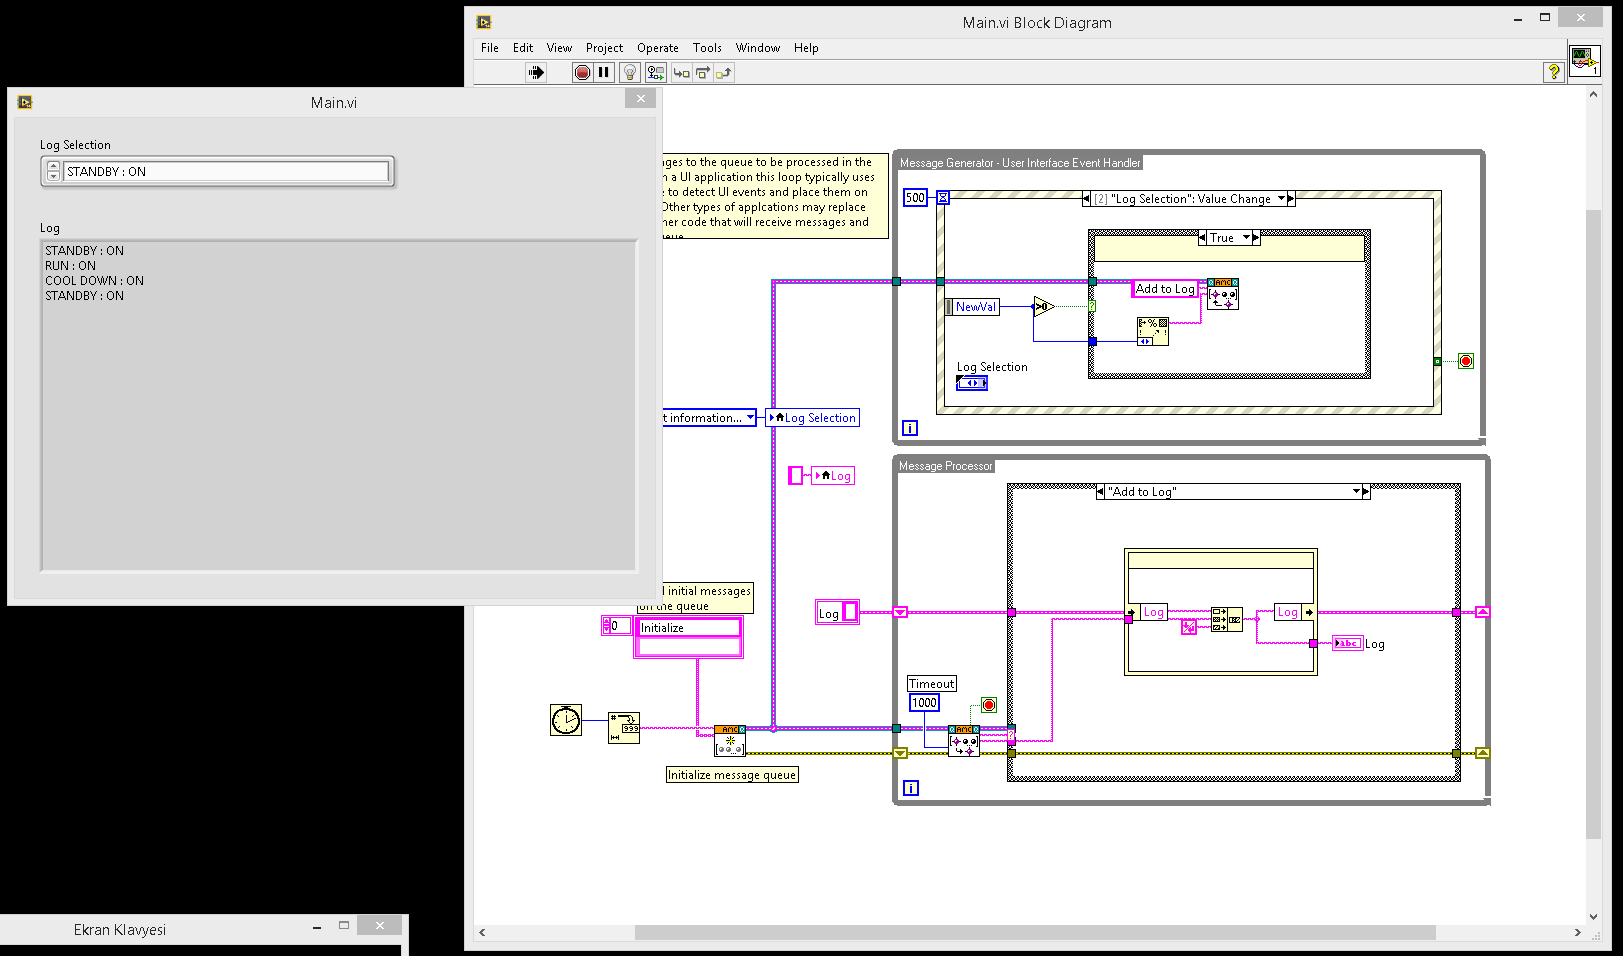The width and height of the screenshot is (1623, 956).
Task: Open the Edit menu
Action: coord(523,48)
